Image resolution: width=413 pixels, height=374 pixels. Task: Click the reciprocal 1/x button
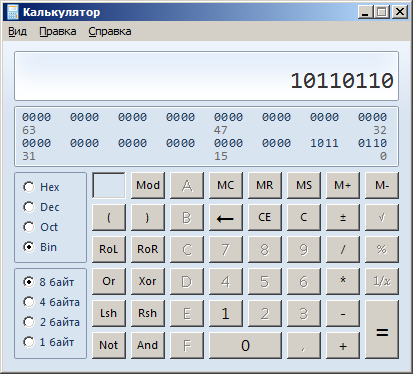point(382,282)
